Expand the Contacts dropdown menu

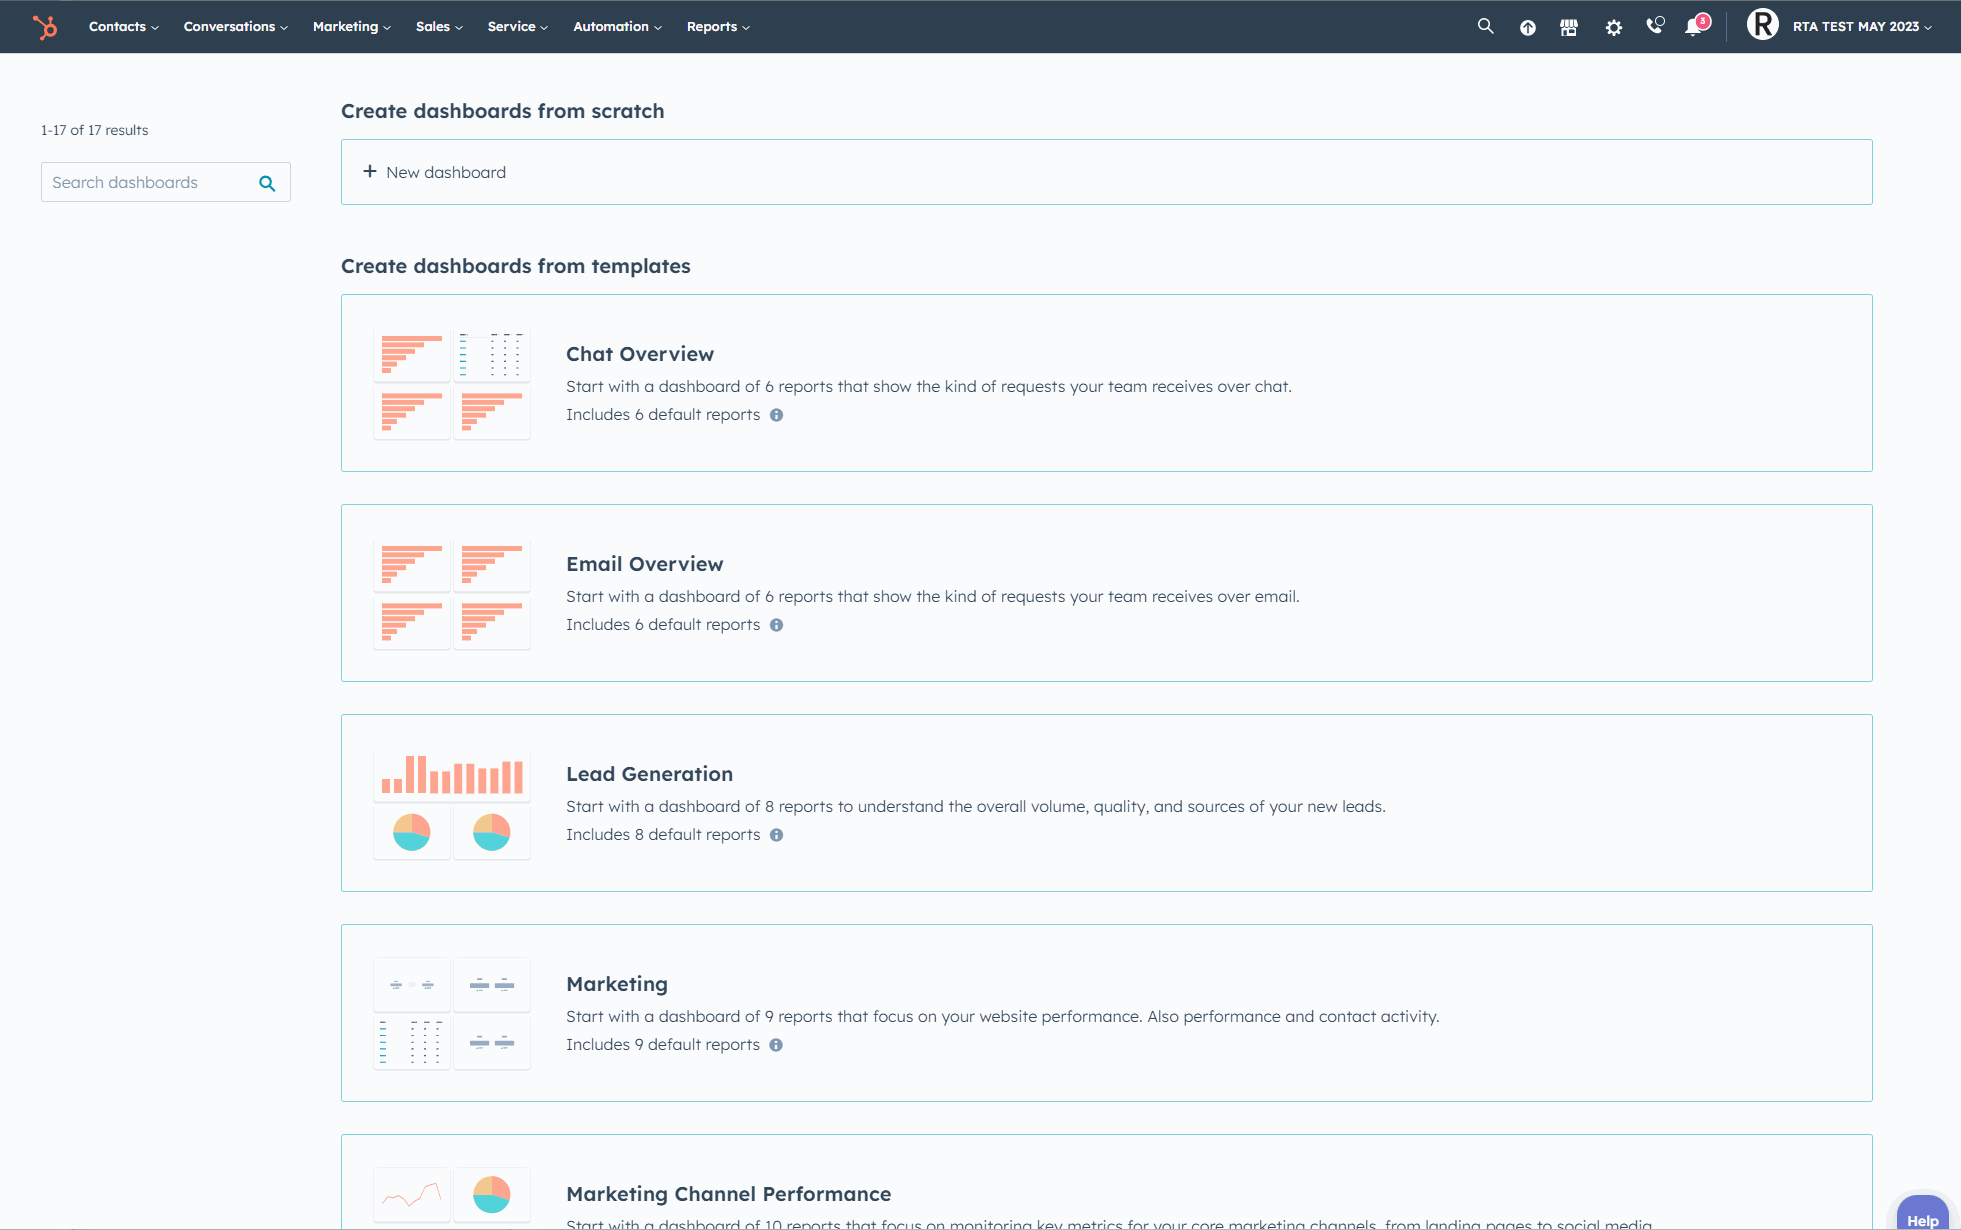coord(120,26)
